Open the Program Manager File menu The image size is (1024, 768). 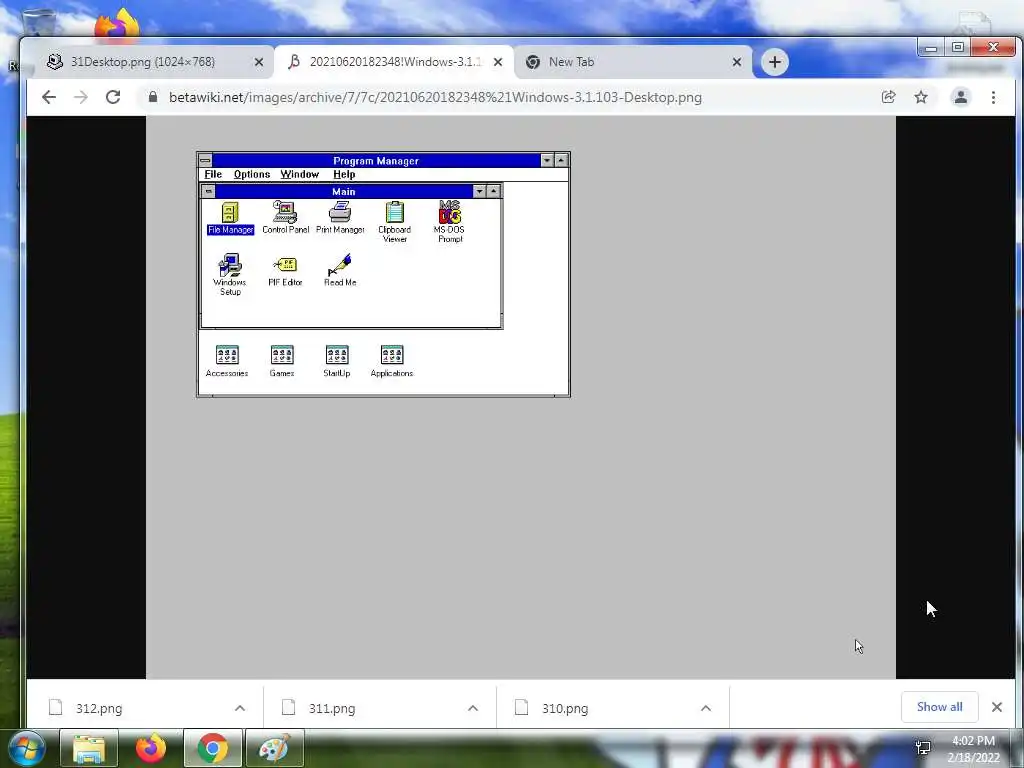pyautogui.click(x=213, y=174)
